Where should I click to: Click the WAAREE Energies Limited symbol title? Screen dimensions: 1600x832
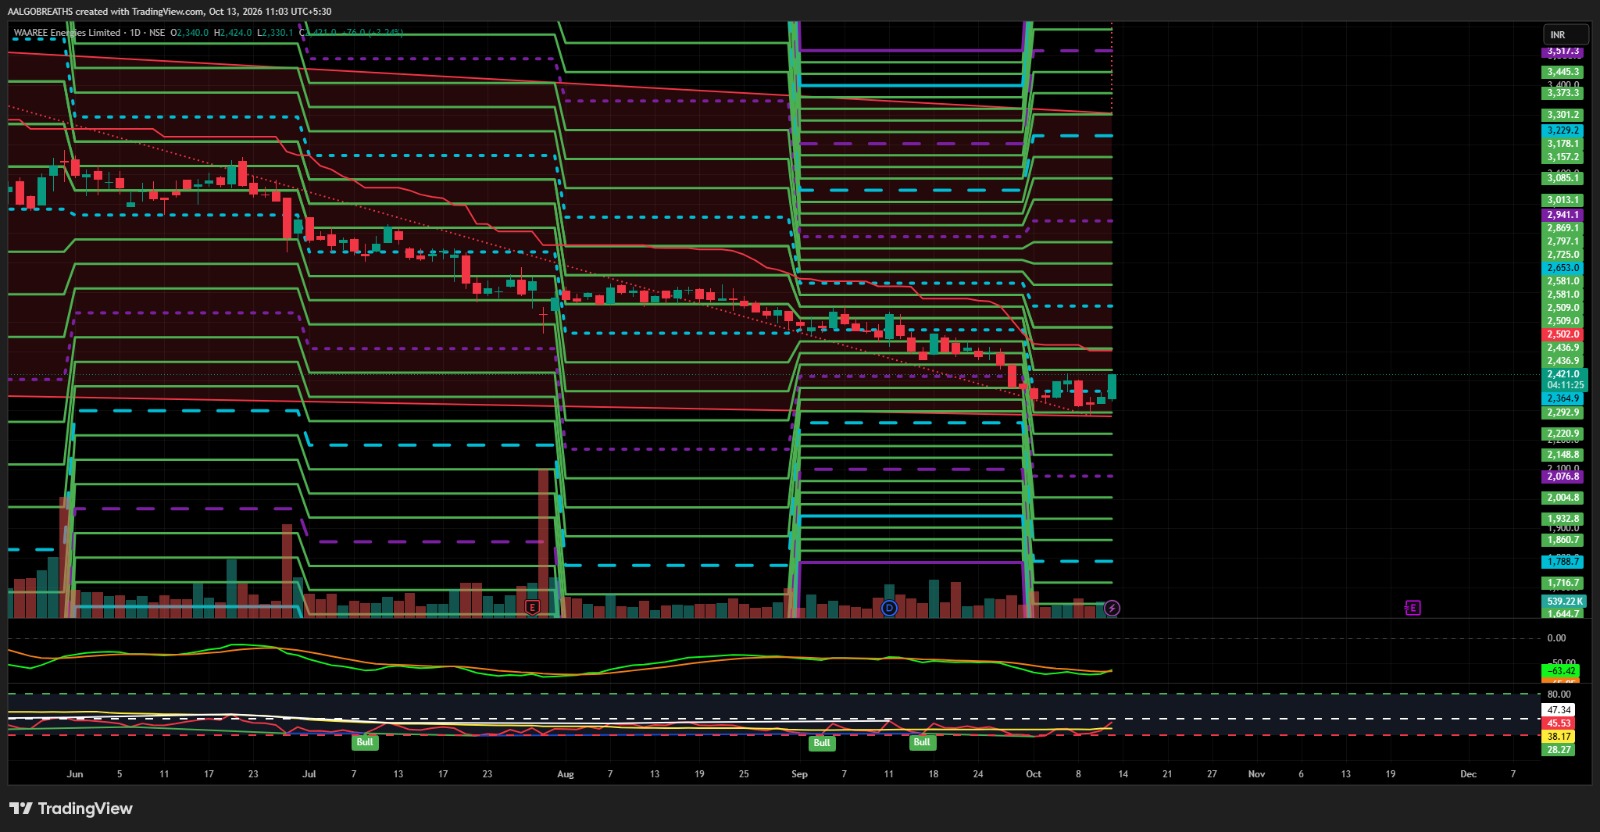(x=67, y=33)
